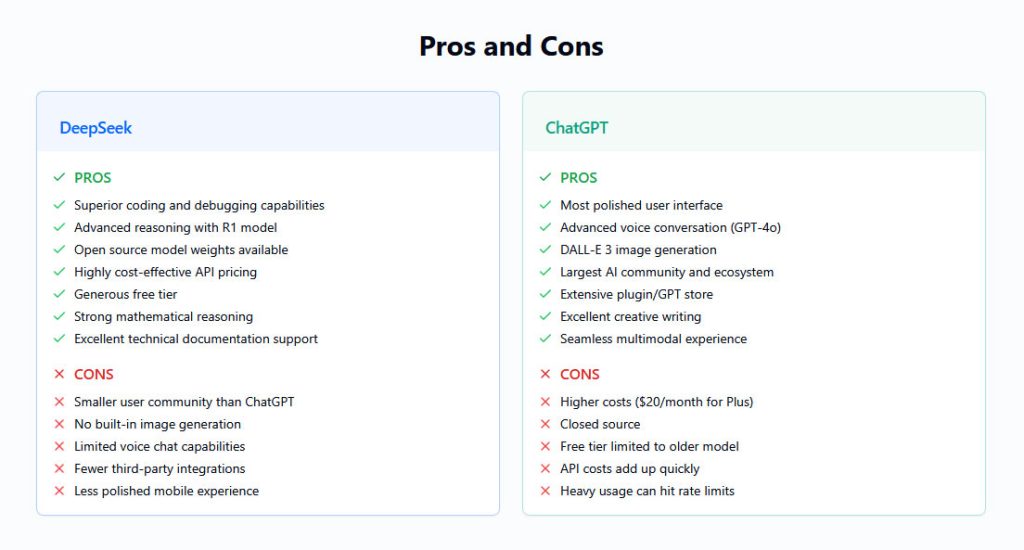Click checkmark beside Open source model weights
The width and height of the screenshot is (1024, 550).
[59, 250]
